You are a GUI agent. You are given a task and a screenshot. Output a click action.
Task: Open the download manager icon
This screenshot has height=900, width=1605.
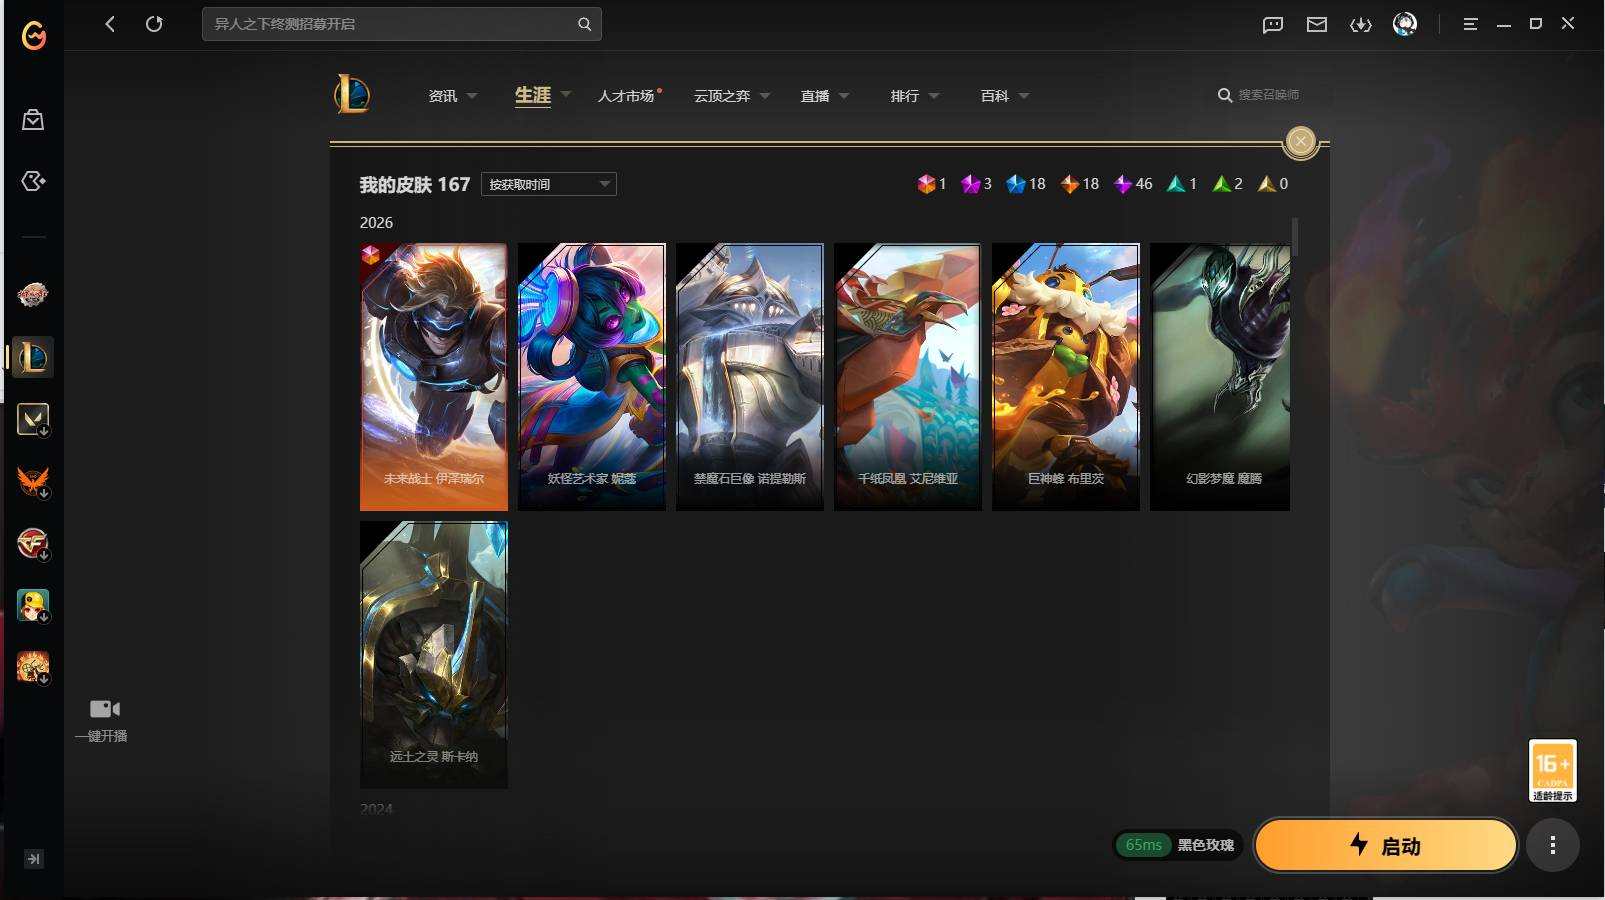point(1361,24)
